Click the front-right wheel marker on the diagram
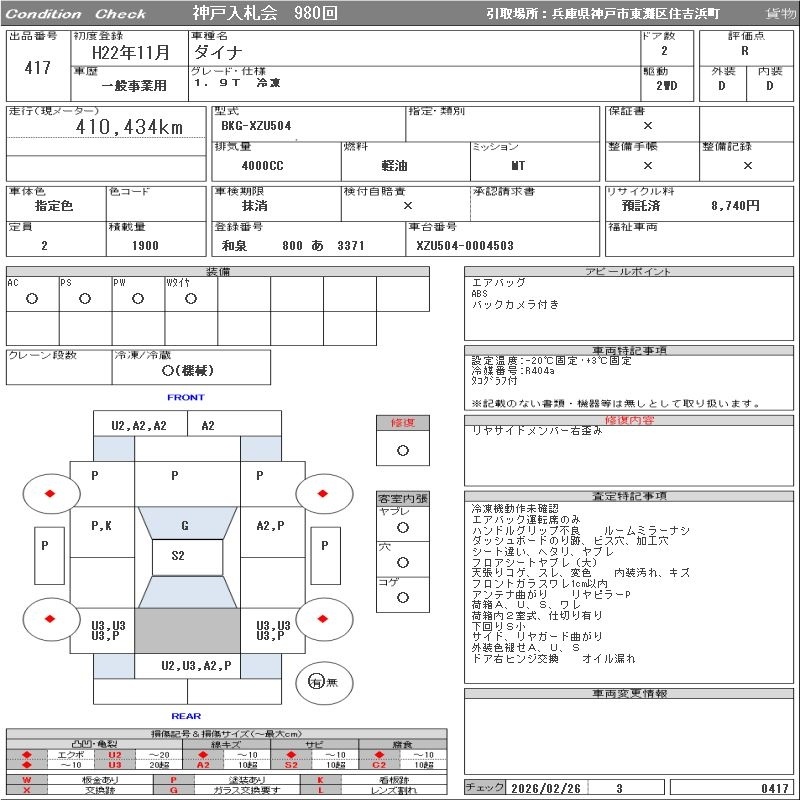The width and height of the screenshot is (800, 800). click(x=323, y=493)
